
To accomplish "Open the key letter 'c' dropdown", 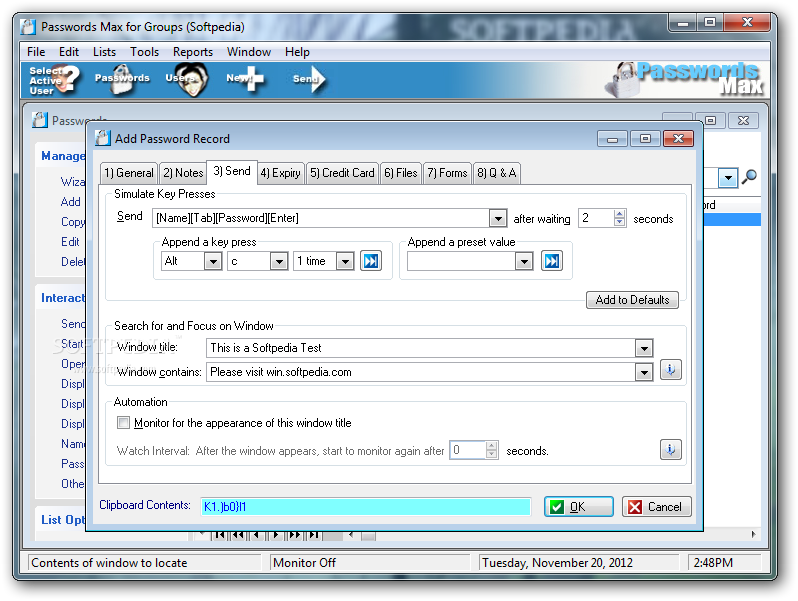I will 279,262.
